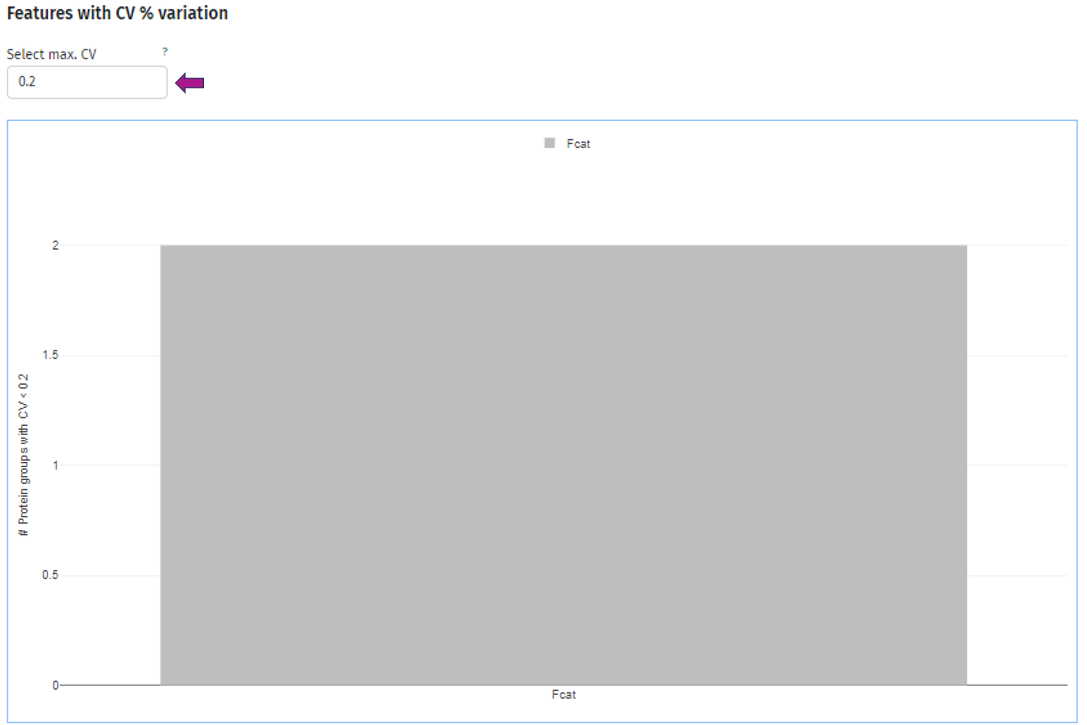Click the 0.2 value inside the input box

point(27,82)
